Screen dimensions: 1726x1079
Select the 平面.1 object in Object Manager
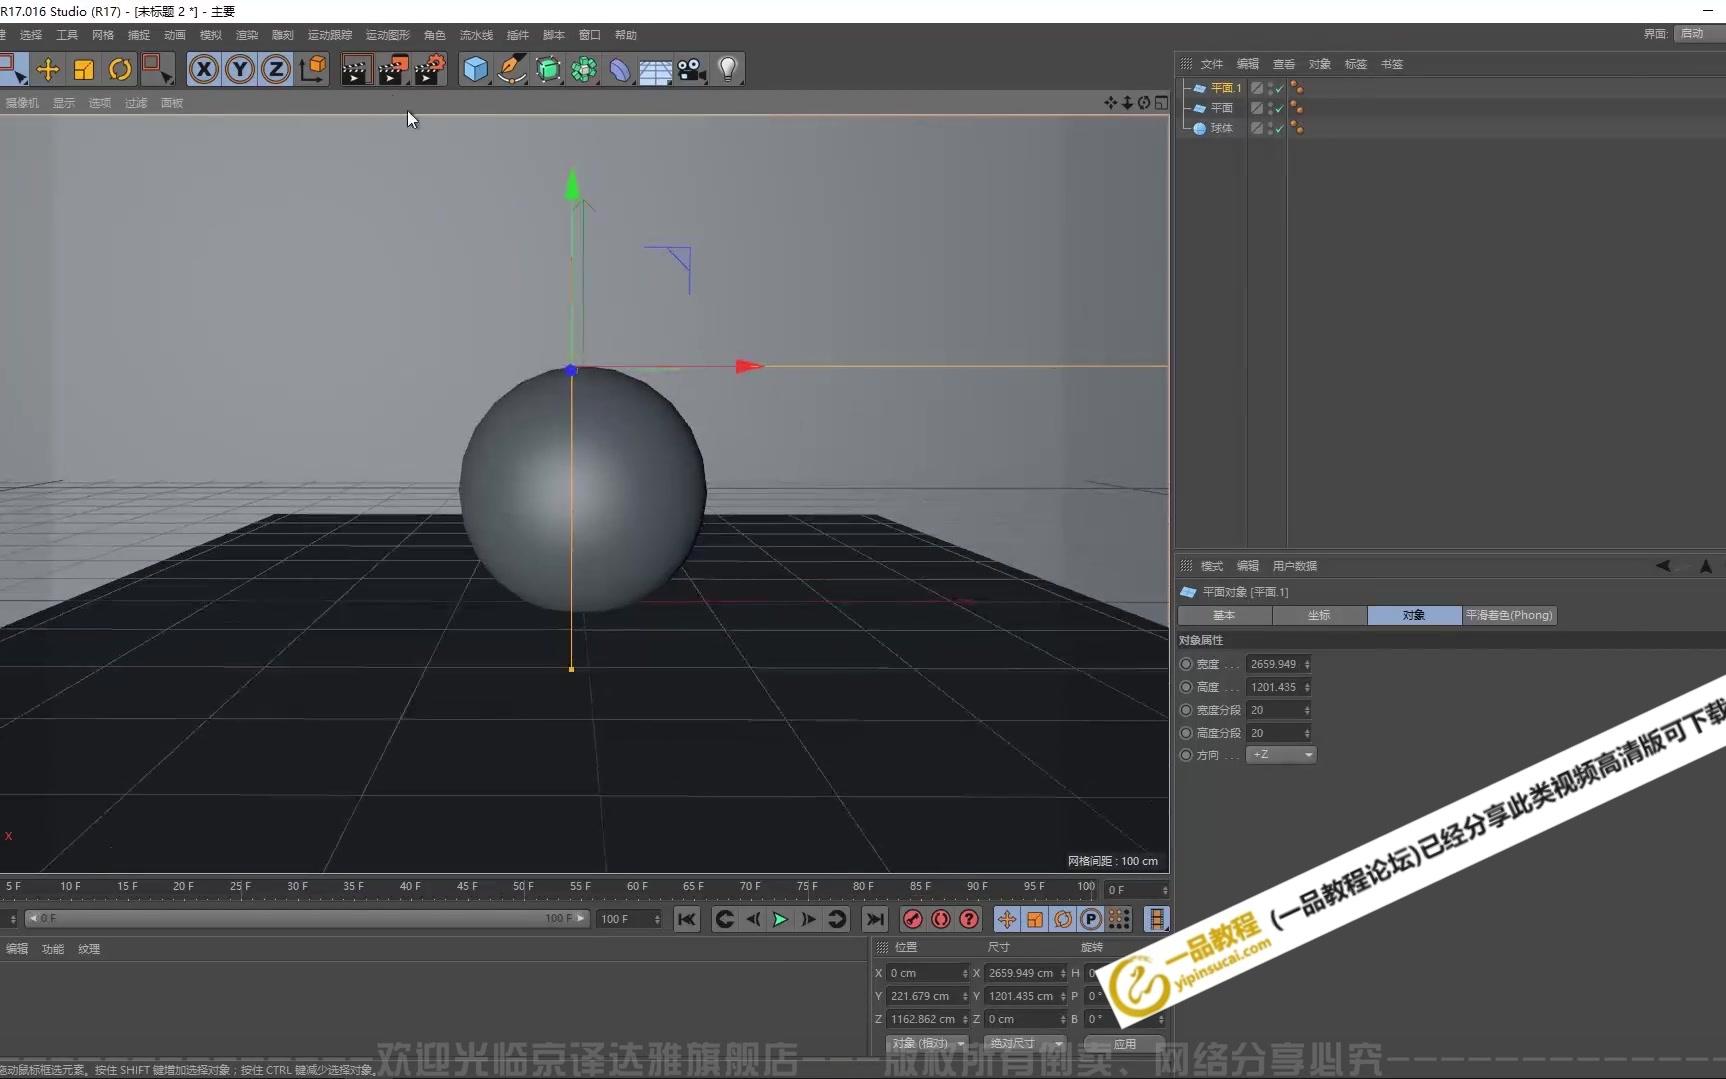[1226, 88]
